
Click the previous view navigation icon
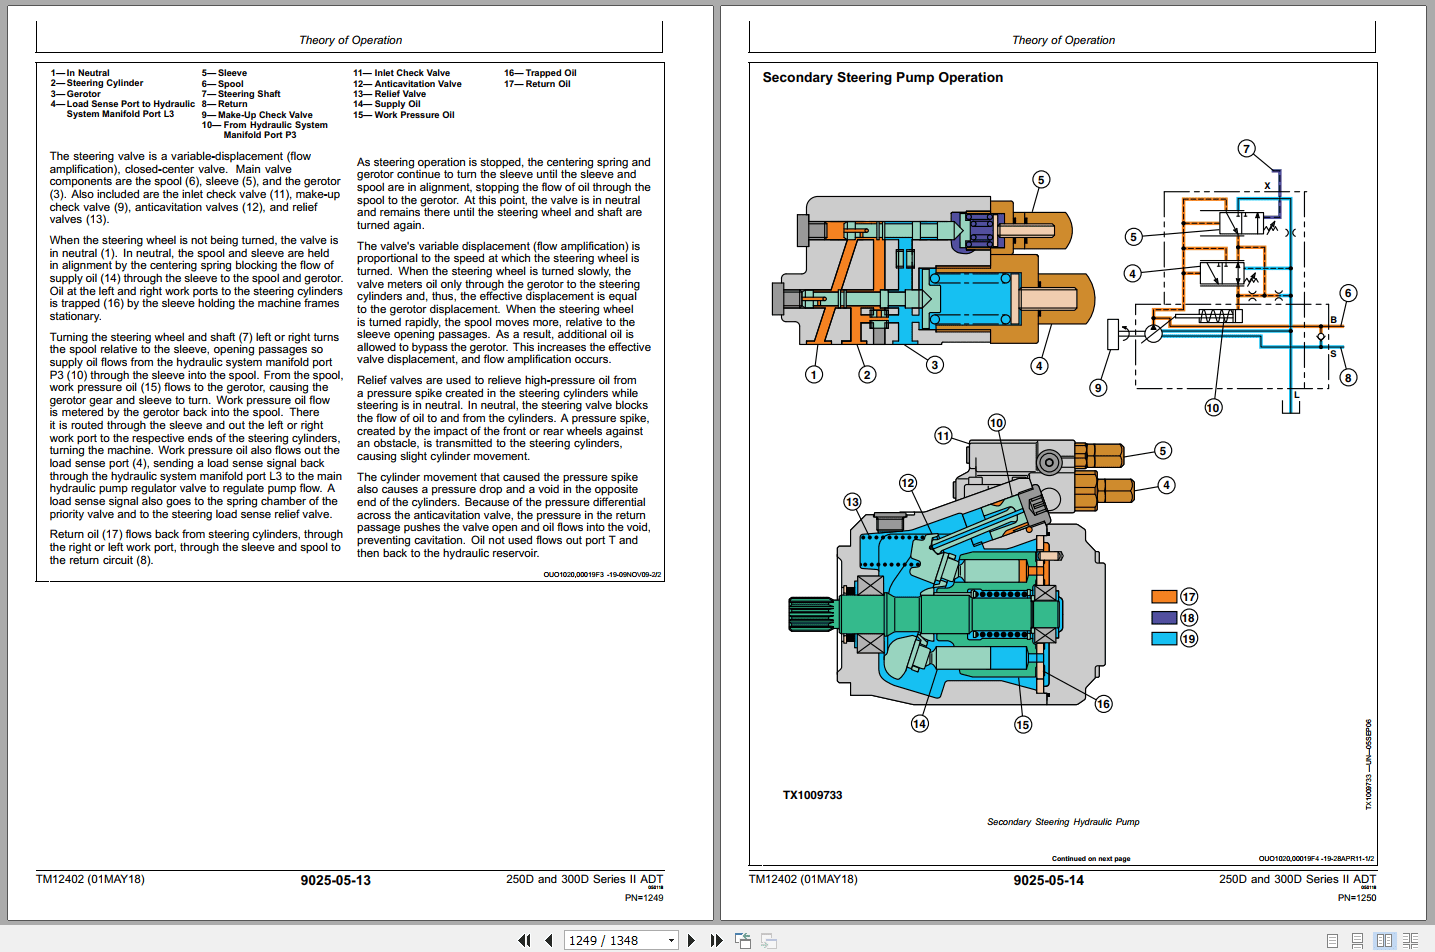tap(743, 940)
